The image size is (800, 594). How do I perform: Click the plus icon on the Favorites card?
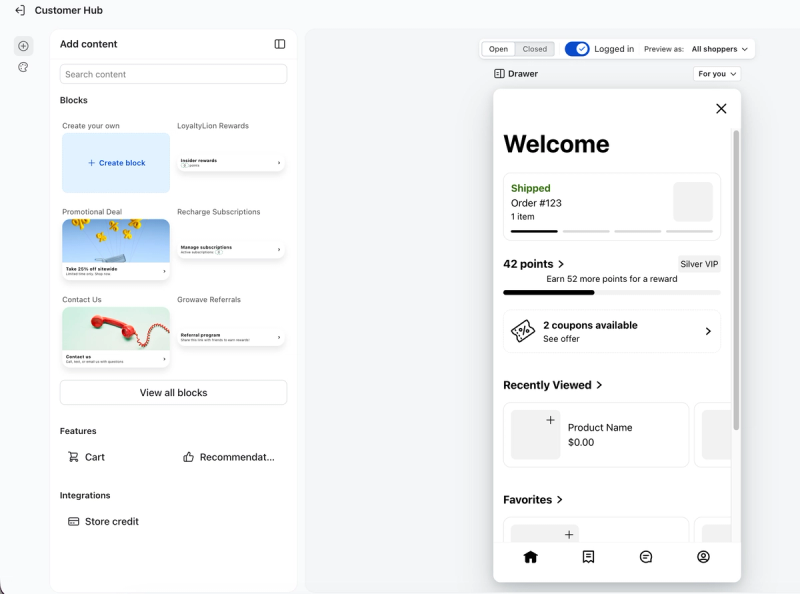pyautogui.click(x=569, y=534)
